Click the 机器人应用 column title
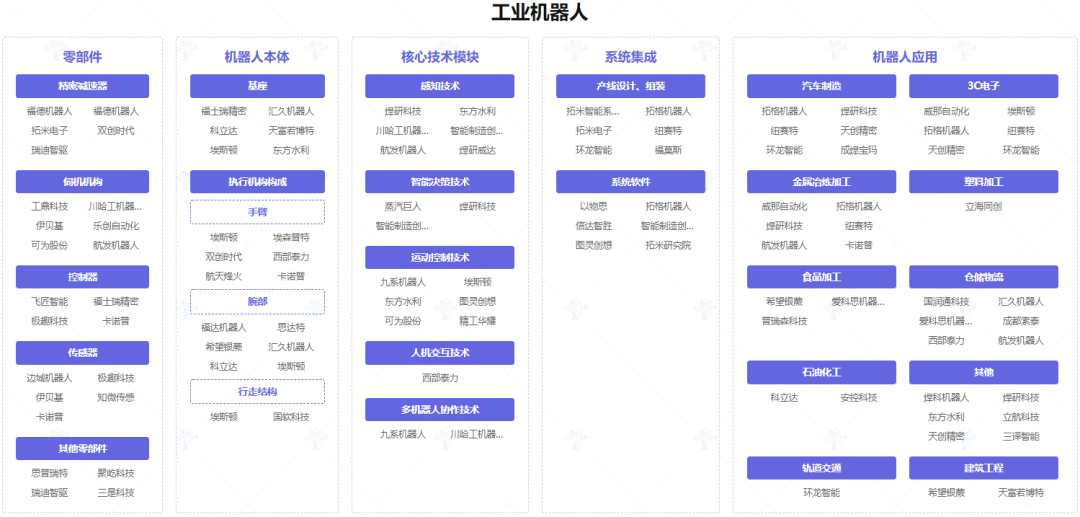The image size is (1080, 517). click(x=904, y=57)
